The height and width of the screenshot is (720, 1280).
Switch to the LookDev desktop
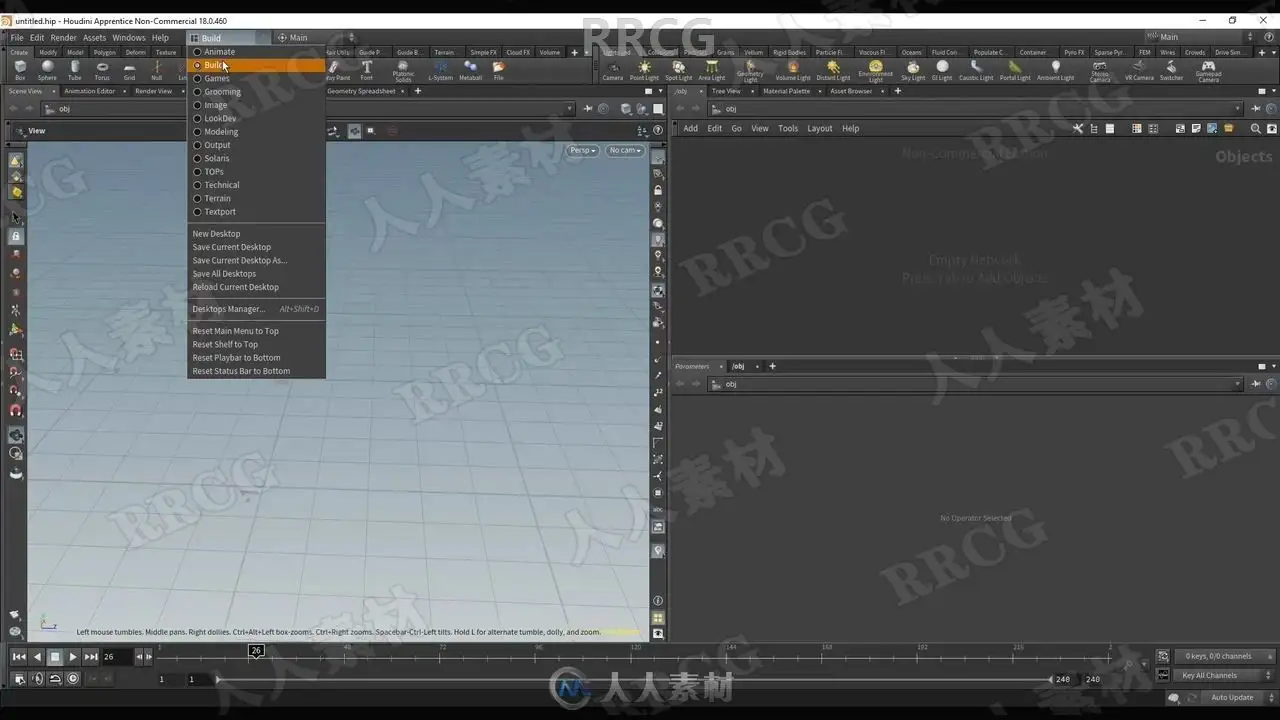click(x=256, y=118)
